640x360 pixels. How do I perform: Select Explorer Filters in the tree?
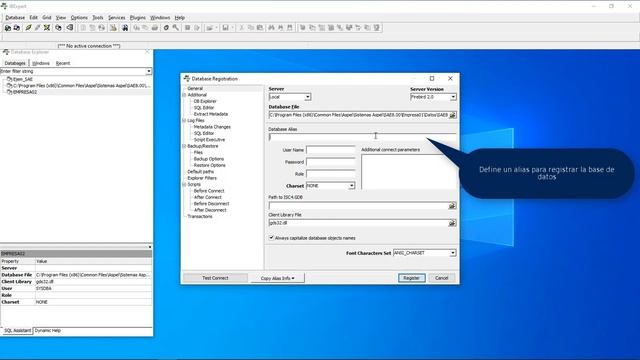coord(202,178)
